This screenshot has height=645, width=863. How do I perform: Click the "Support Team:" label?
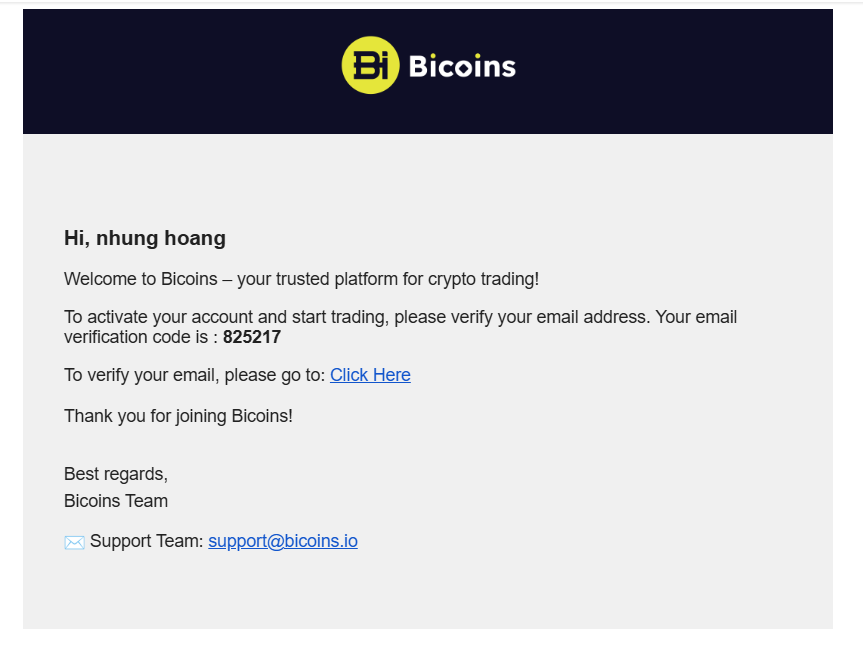pos(147,541)
